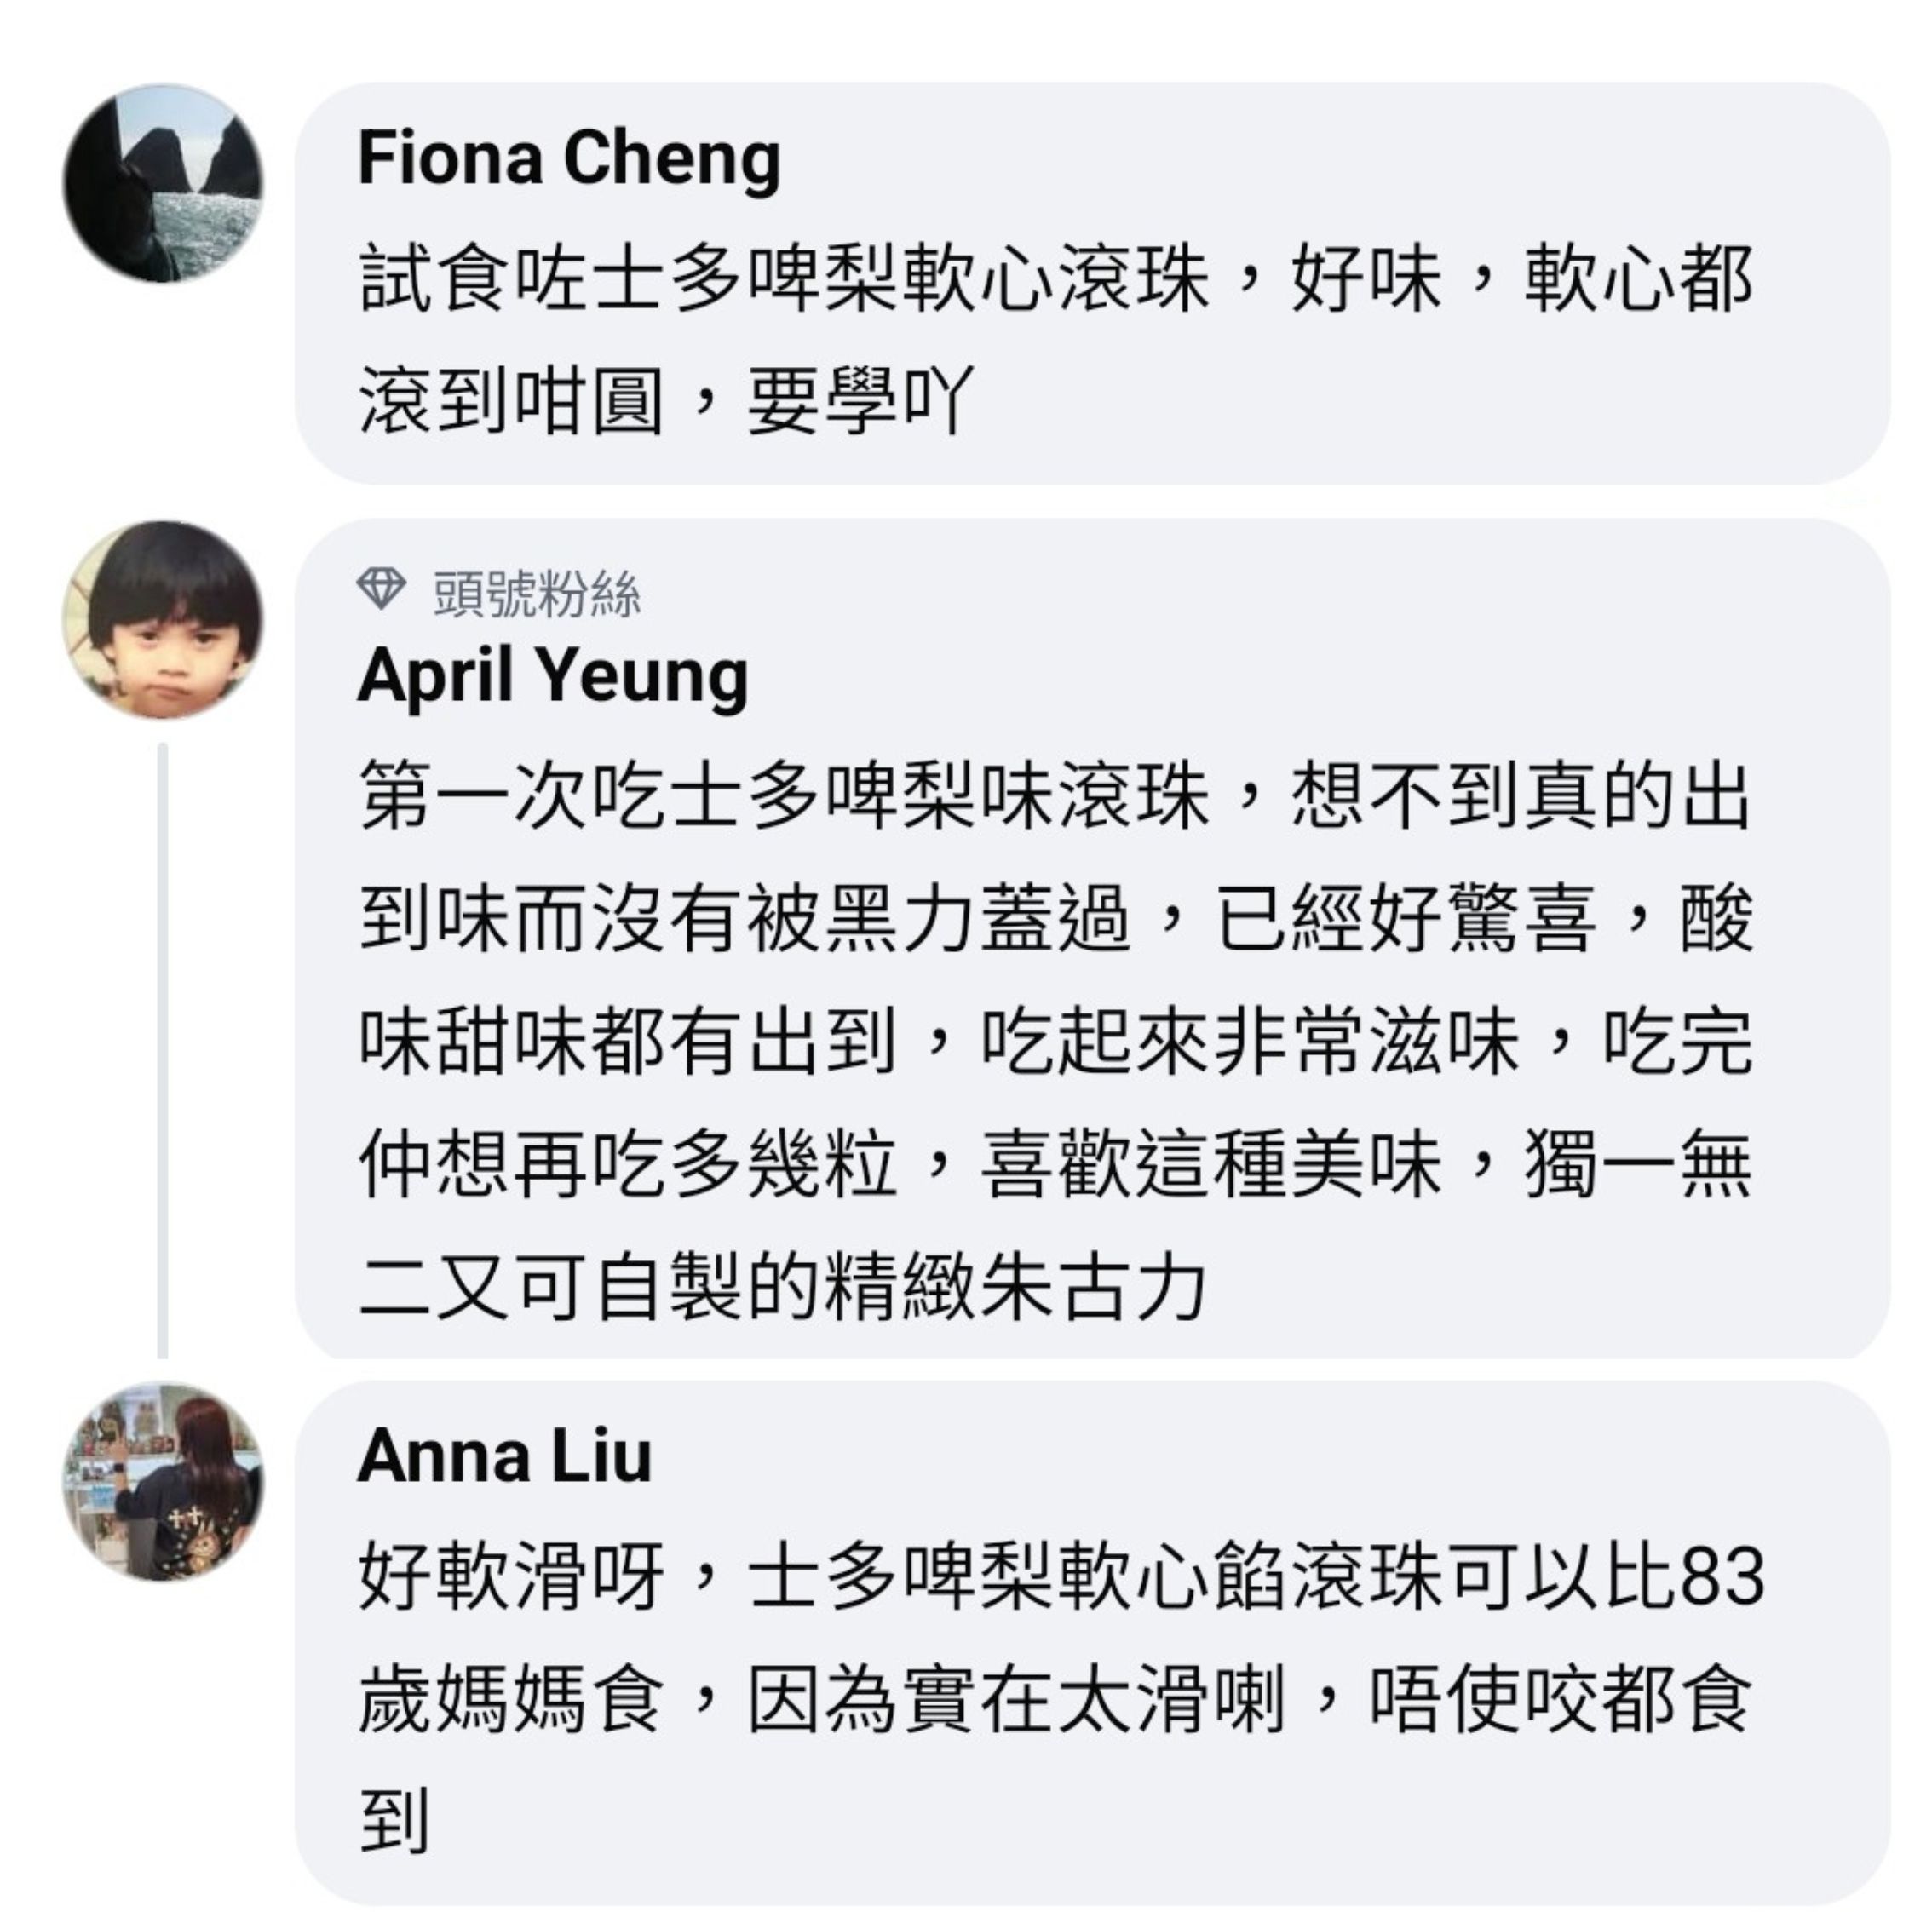Collapse the reply thread line below April's avatar
1932x1912 pixels.
point(163,1050)
